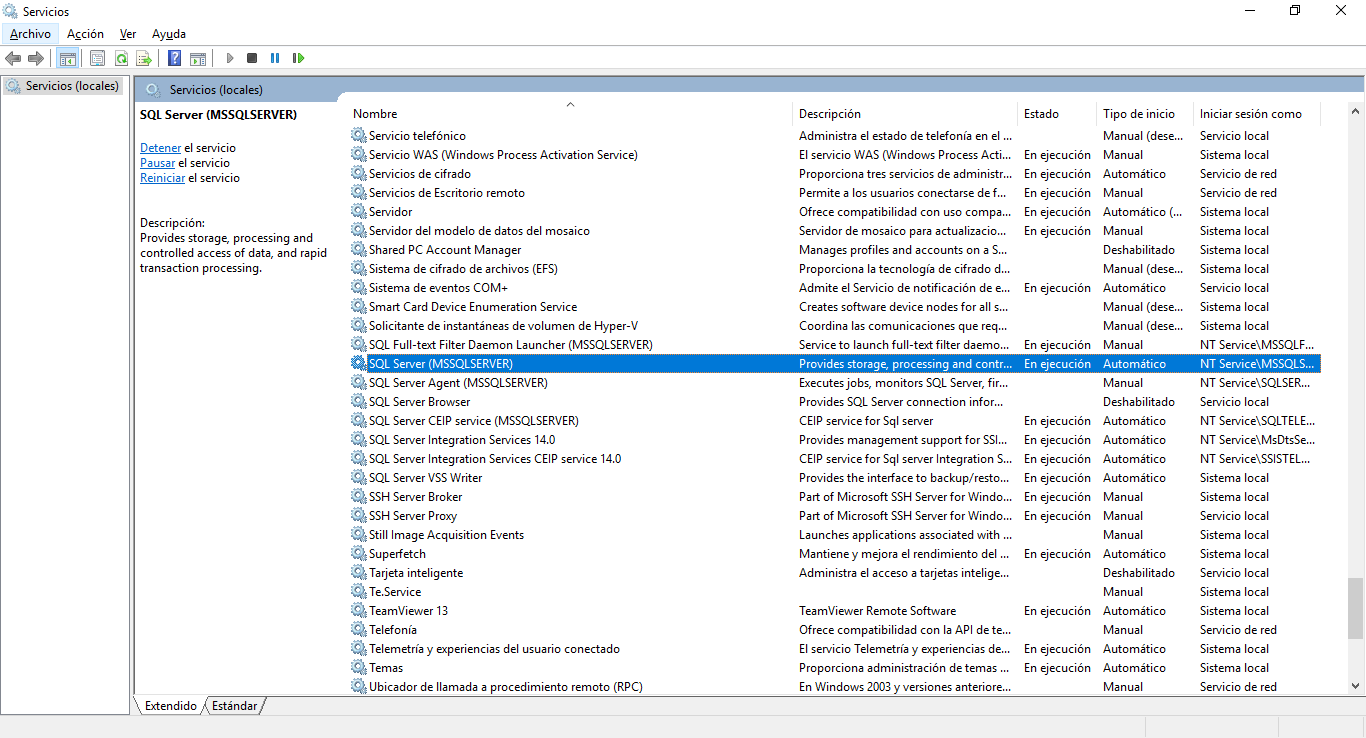
Task: Select Still Image Acquisition Events service
Action: [834, 535]
